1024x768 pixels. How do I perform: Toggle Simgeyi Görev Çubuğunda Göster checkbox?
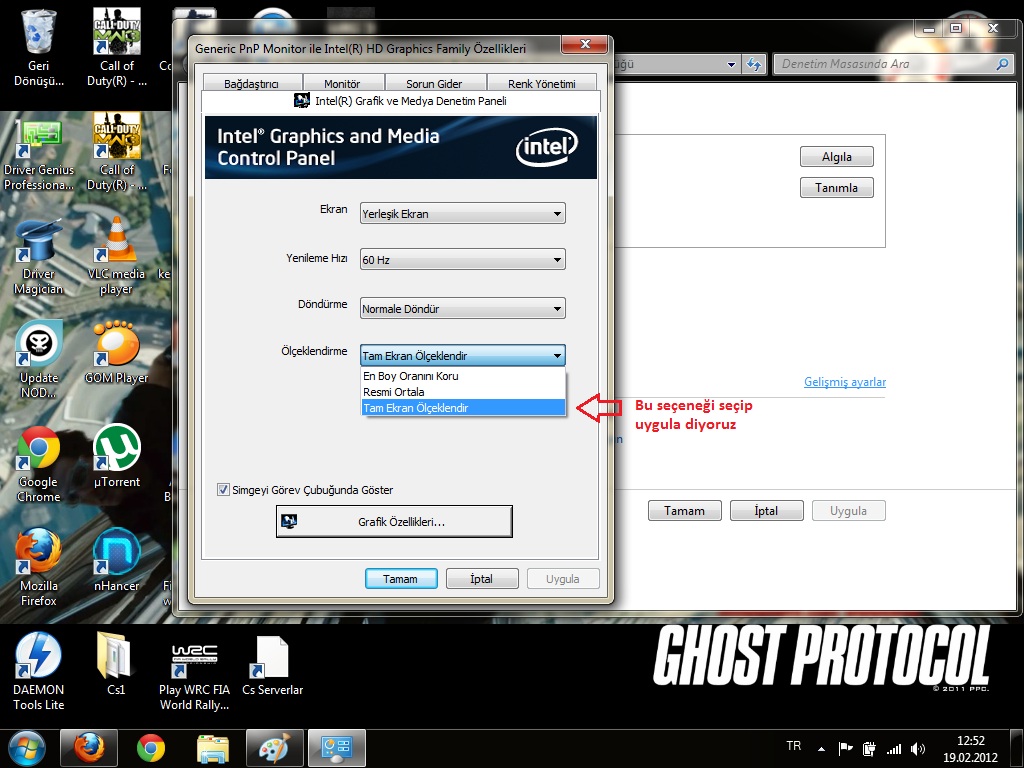[223, 490]
